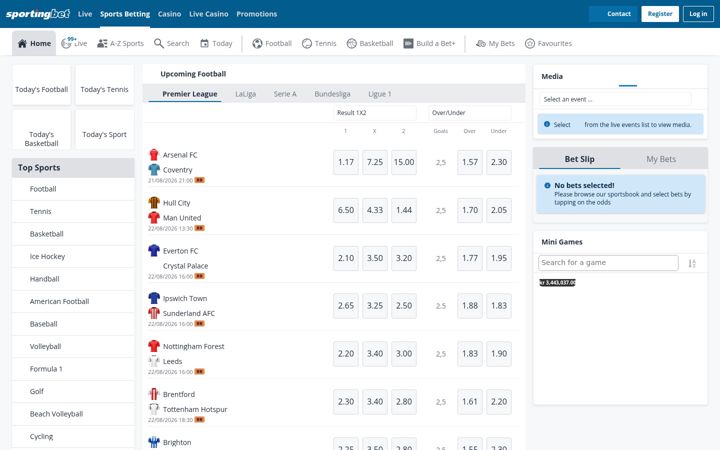Image resolution: width=720 pixels, height=450 pixels.
Task: Click Ipswich Town jersey icon
Action: [154, 298]
